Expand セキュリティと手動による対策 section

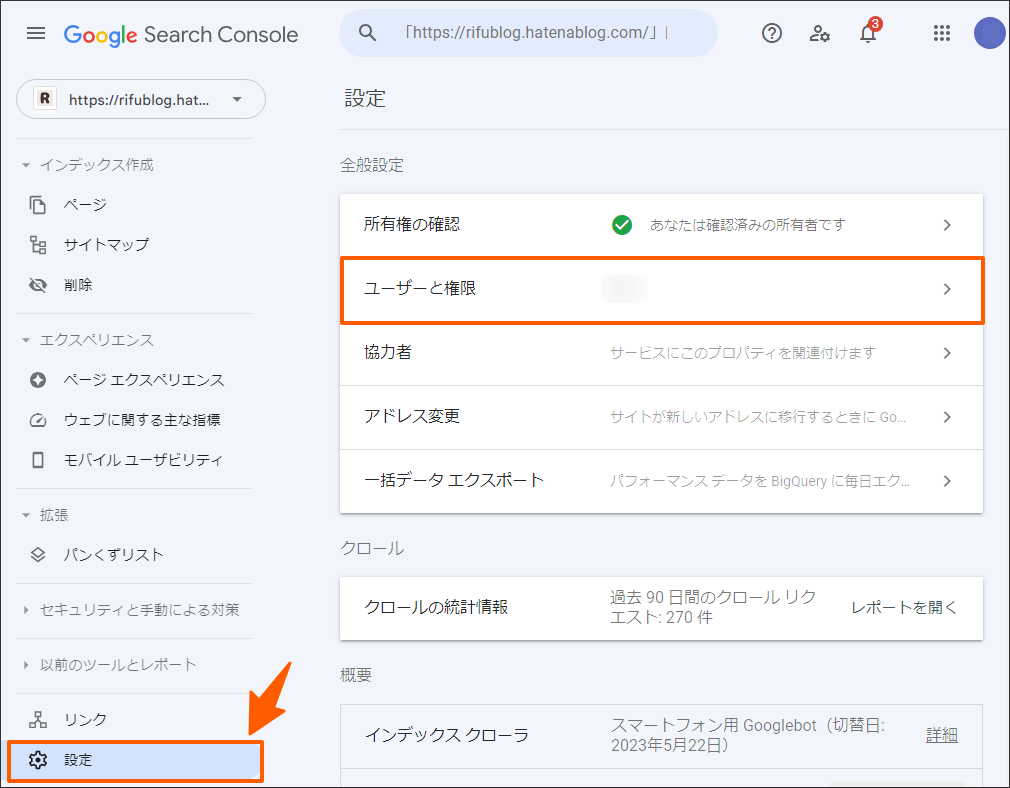click(x=26, y=610)
